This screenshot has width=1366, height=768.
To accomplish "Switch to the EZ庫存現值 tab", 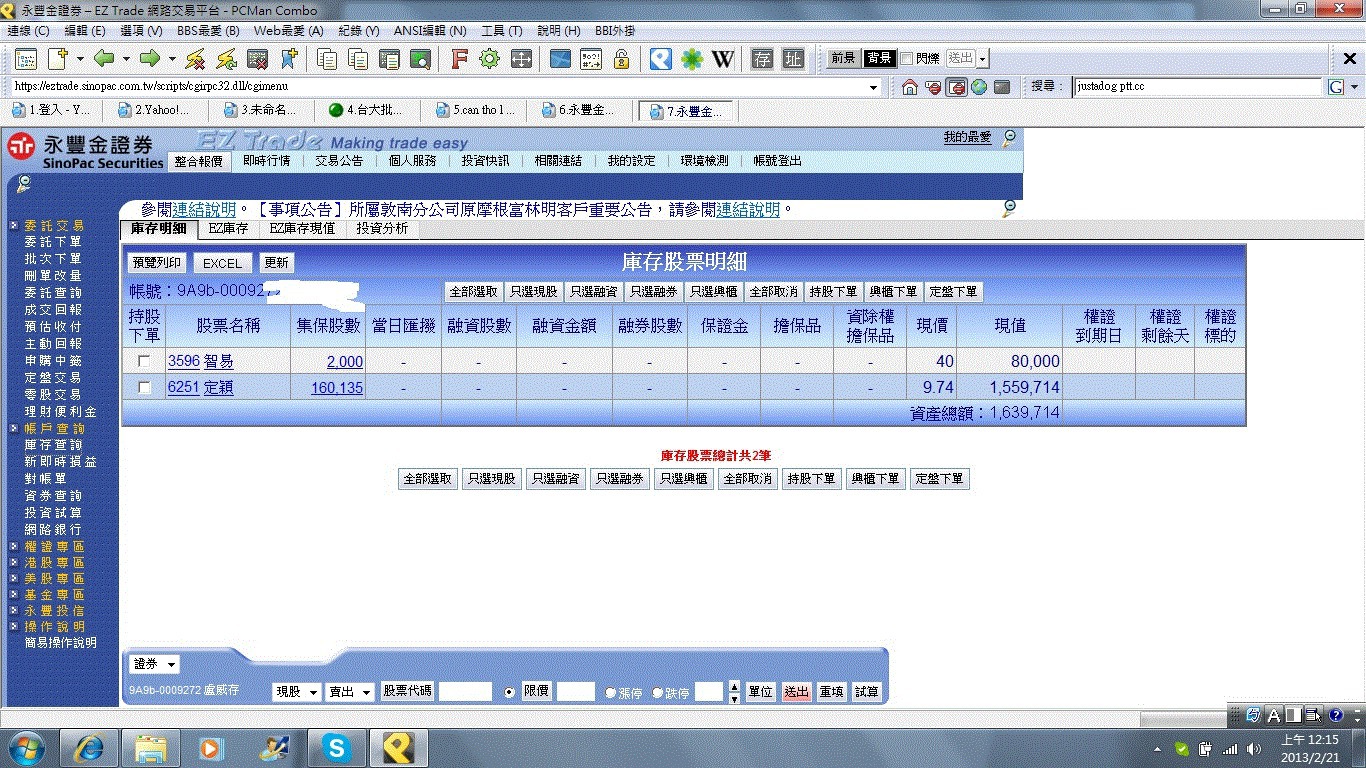I will tap(302, 229).
